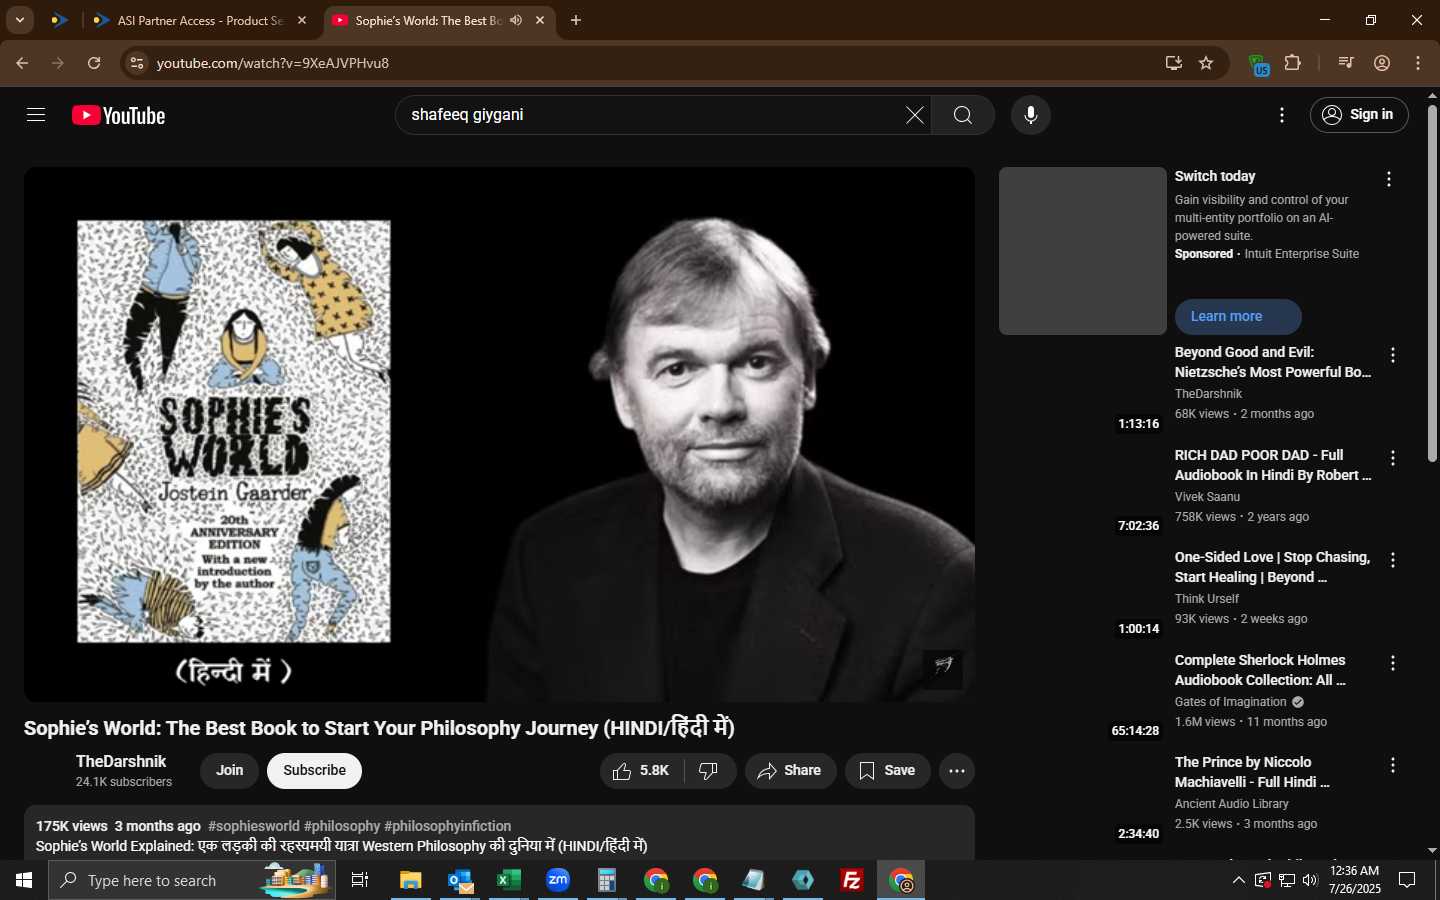Screen dimensions: 1440x900
Task: Open the #sophiesworld hashtag link
Action: pos(254,826)
